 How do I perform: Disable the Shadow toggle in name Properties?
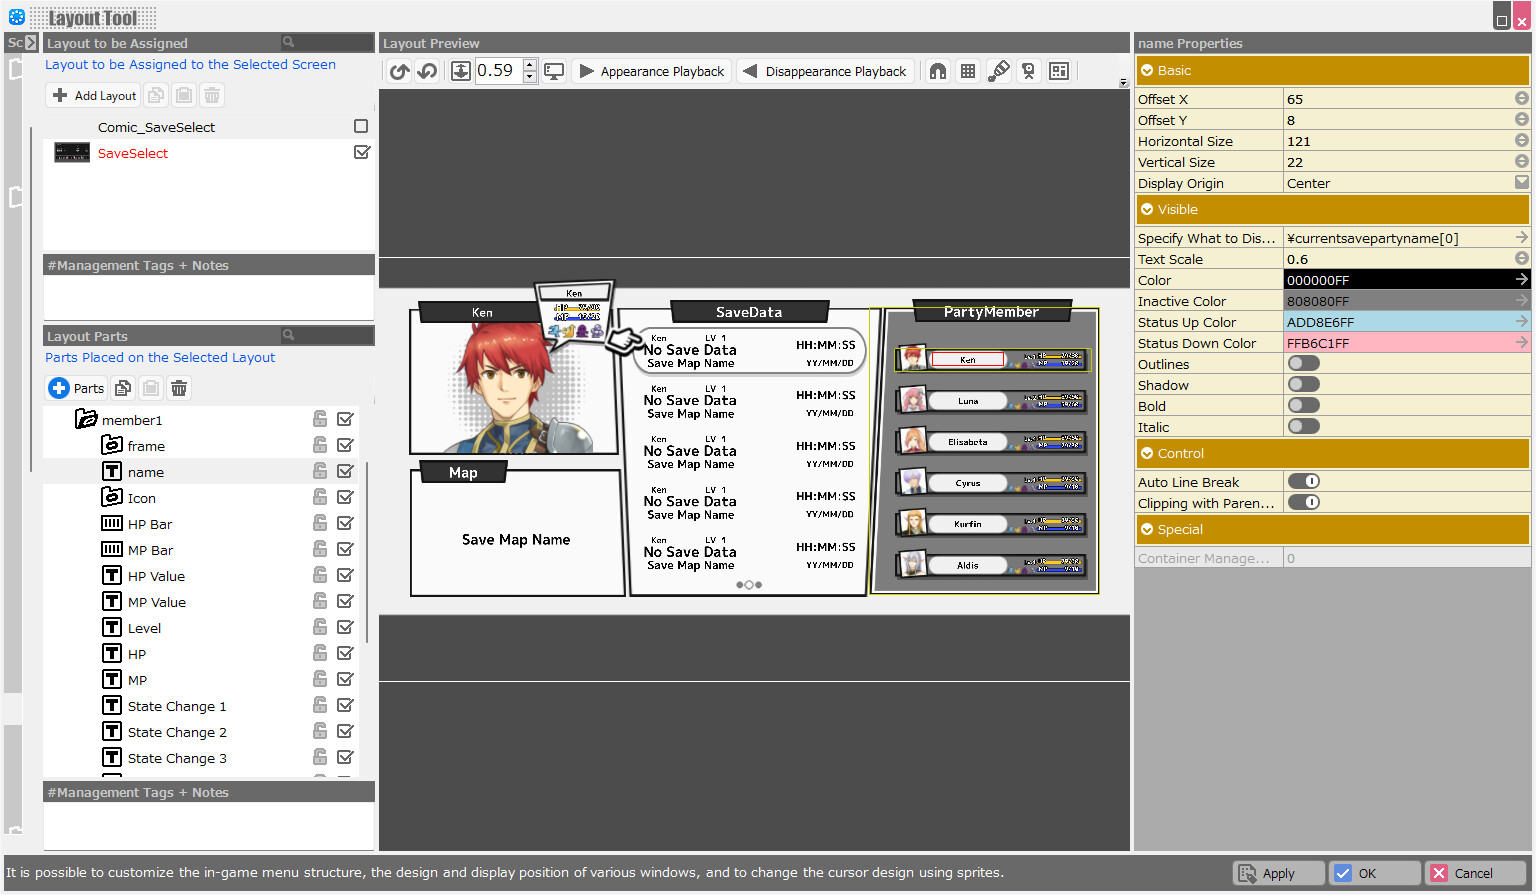(1303, 384)
